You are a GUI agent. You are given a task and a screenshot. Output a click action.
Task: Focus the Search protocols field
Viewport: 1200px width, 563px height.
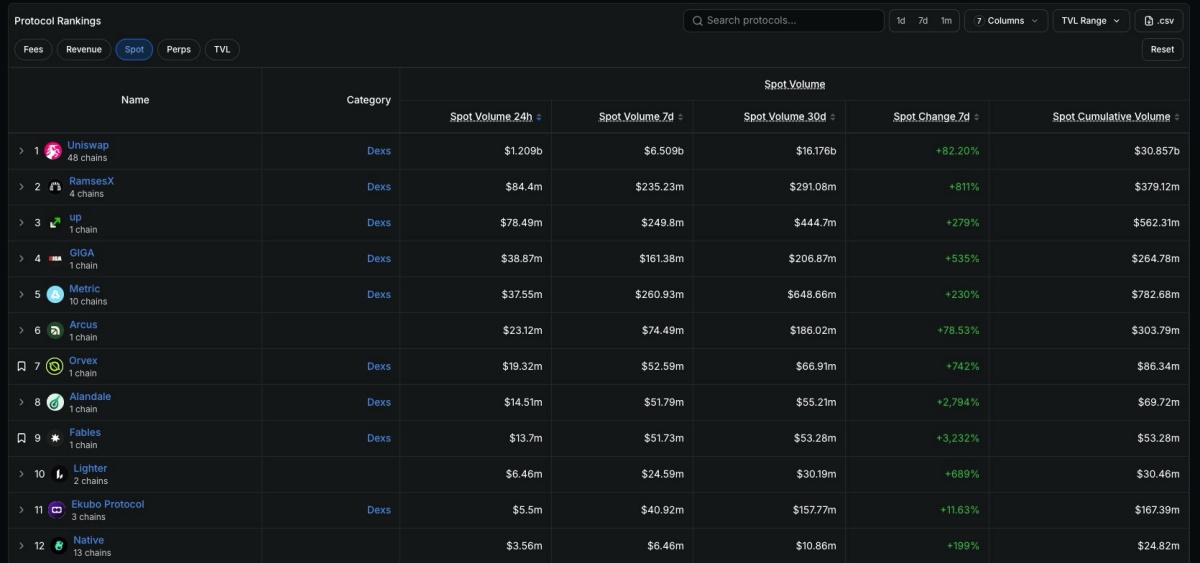(x=784, y=21)
